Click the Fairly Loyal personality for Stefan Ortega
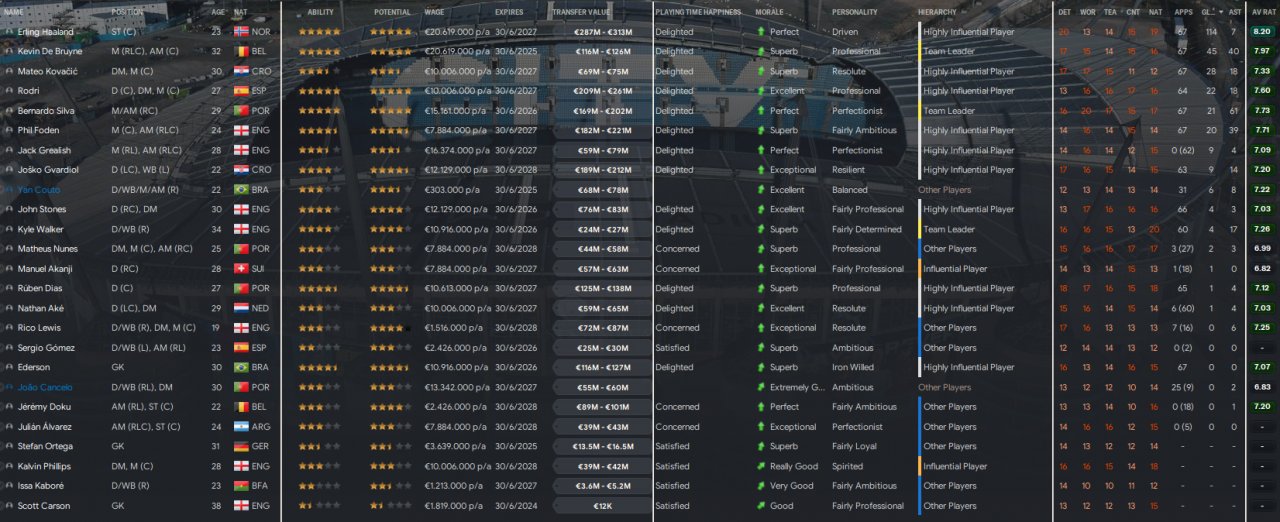1280x522 pixels. [x=854, y=447]
